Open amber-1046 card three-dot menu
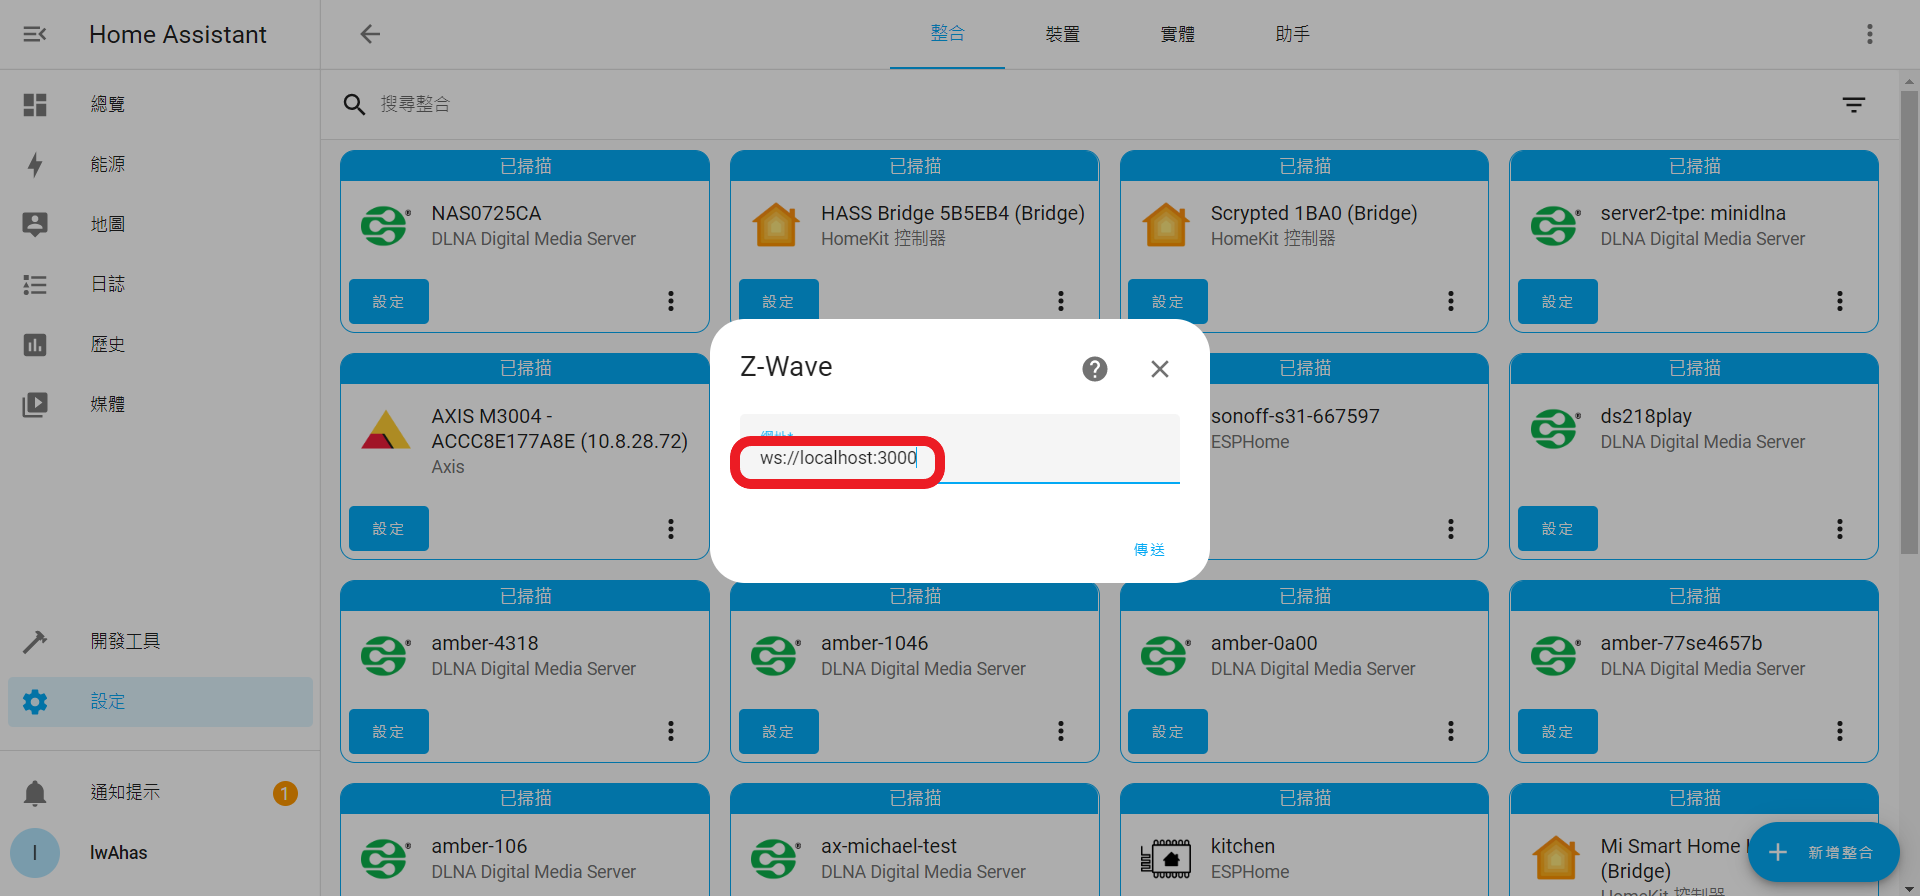This screenshot has height=896, width=1920. coord(1061,731)
